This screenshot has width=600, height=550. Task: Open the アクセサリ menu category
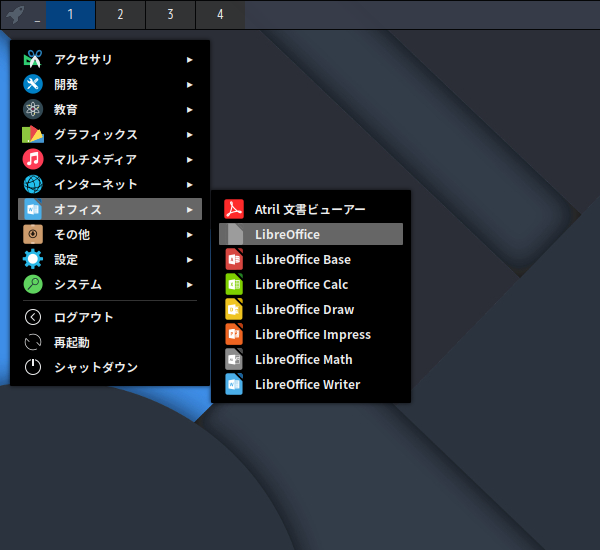(110, 60)
